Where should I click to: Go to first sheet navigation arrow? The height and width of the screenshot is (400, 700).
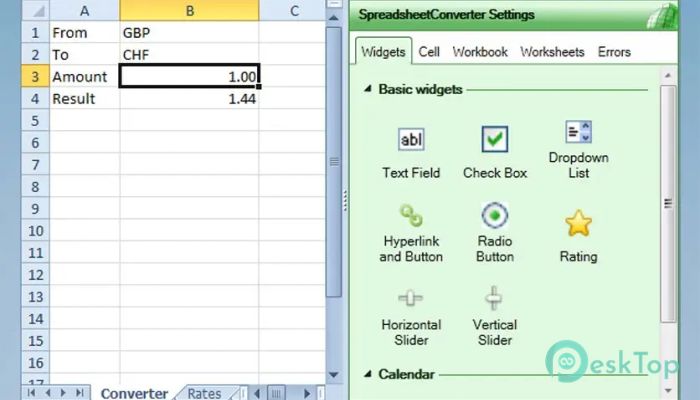pos(31,393)
